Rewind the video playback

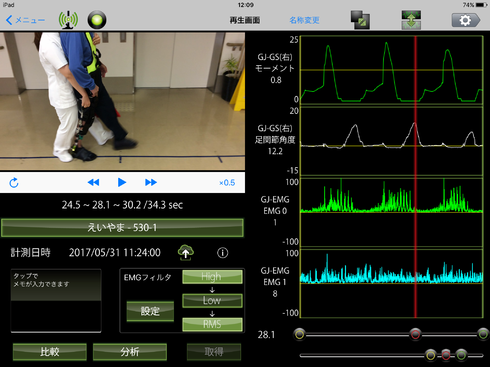coord(93,182)
